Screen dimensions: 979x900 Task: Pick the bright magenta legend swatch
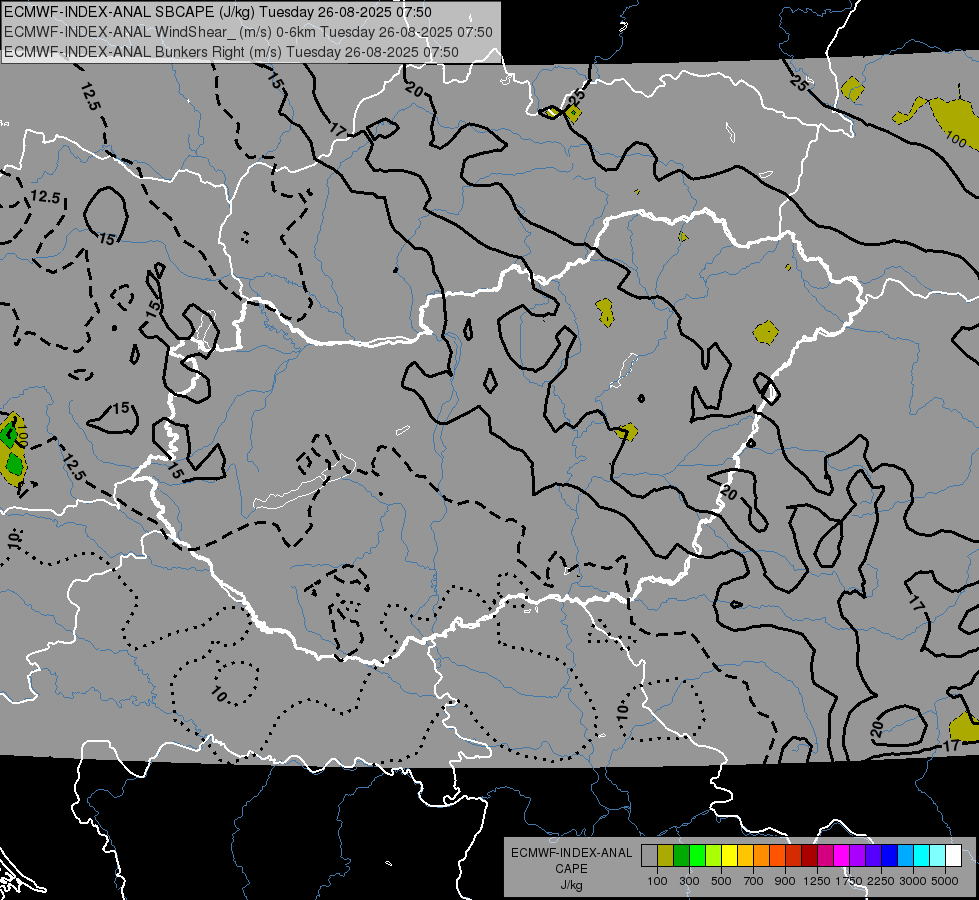coord(842,855)
